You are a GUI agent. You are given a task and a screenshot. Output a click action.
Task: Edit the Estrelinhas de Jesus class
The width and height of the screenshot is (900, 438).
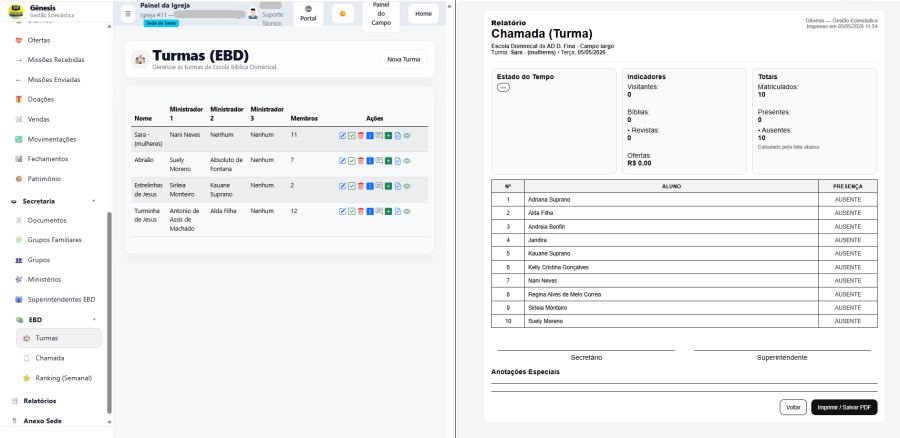[343, 186]
